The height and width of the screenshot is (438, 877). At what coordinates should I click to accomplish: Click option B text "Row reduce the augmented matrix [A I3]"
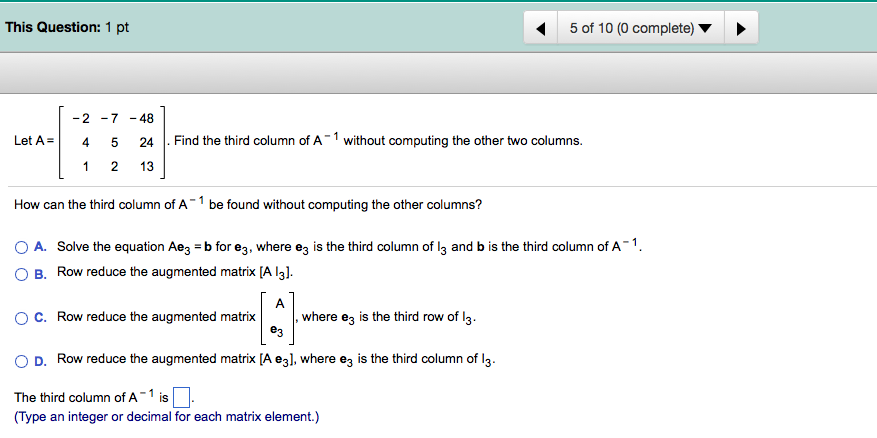click(x=175, y=272)
